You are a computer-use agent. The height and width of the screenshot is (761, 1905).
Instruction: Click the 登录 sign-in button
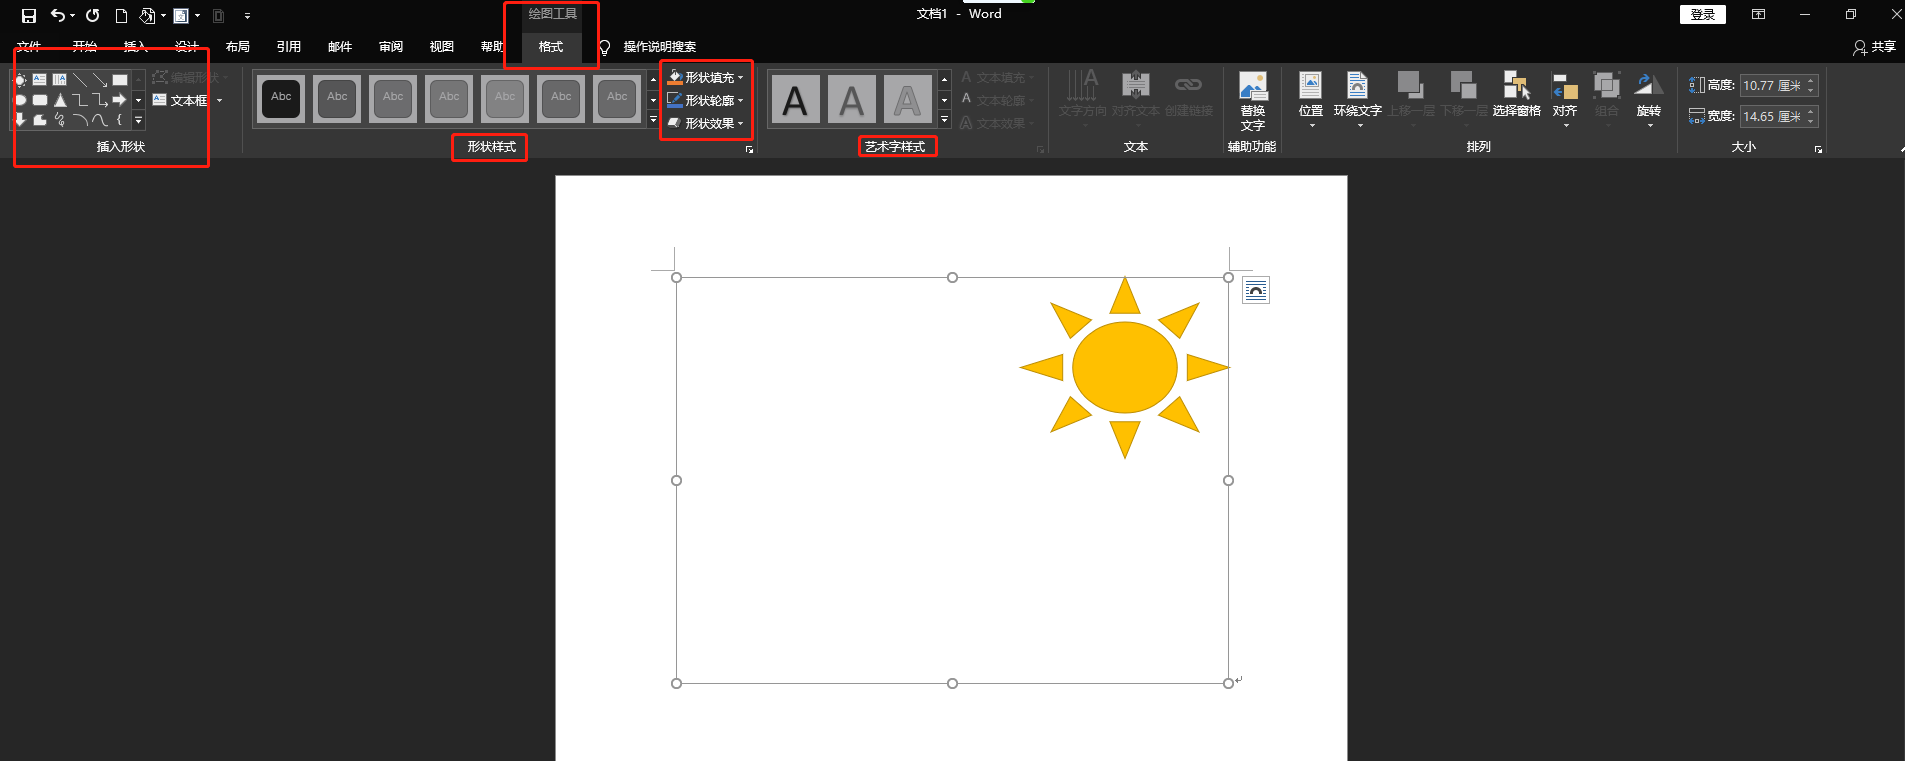[1703, 14]
